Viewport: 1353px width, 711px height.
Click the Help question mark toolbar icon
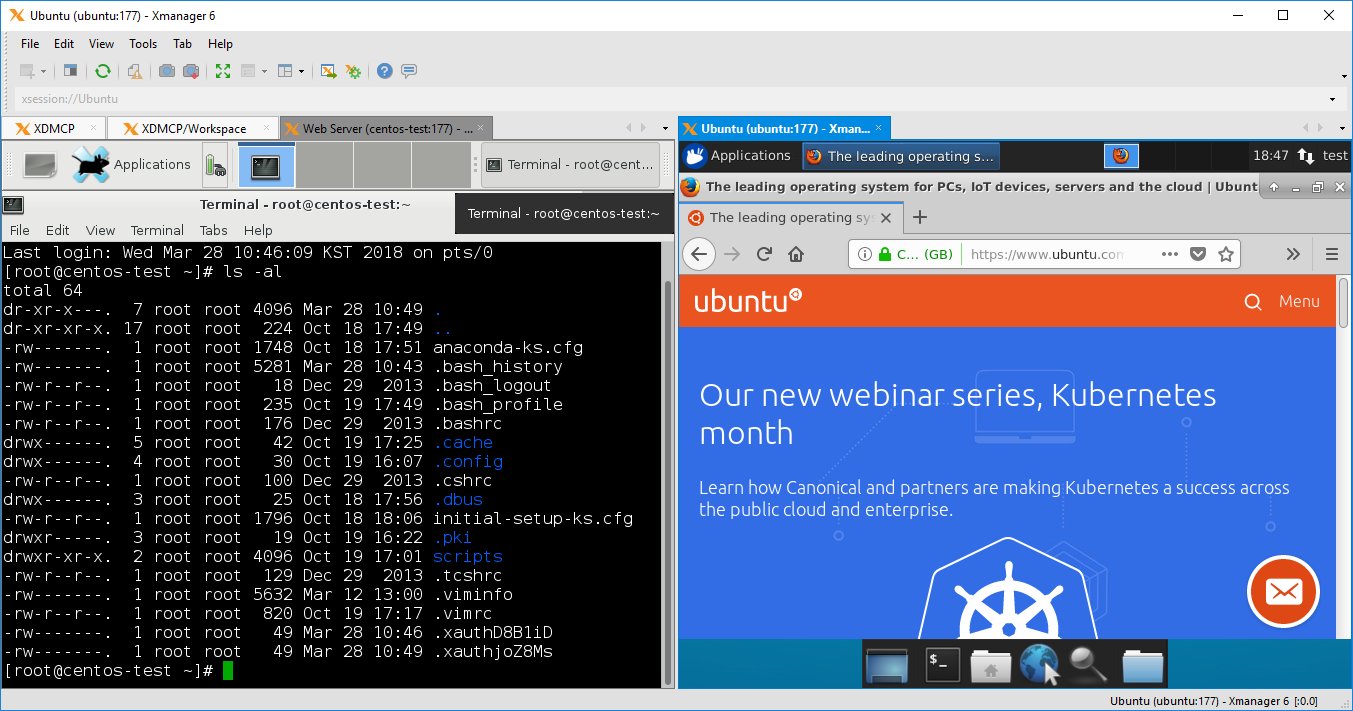pos(384,70)
